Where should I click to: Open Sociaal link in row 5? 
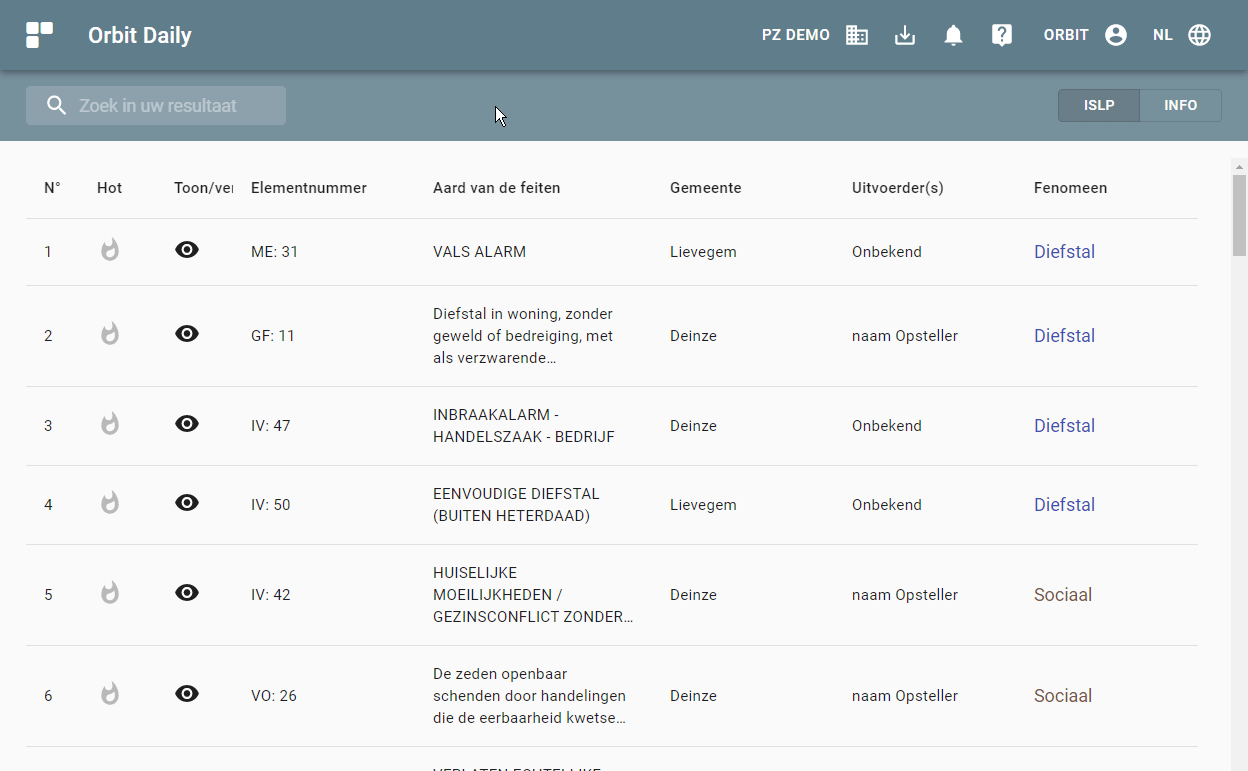[1062, 595]
